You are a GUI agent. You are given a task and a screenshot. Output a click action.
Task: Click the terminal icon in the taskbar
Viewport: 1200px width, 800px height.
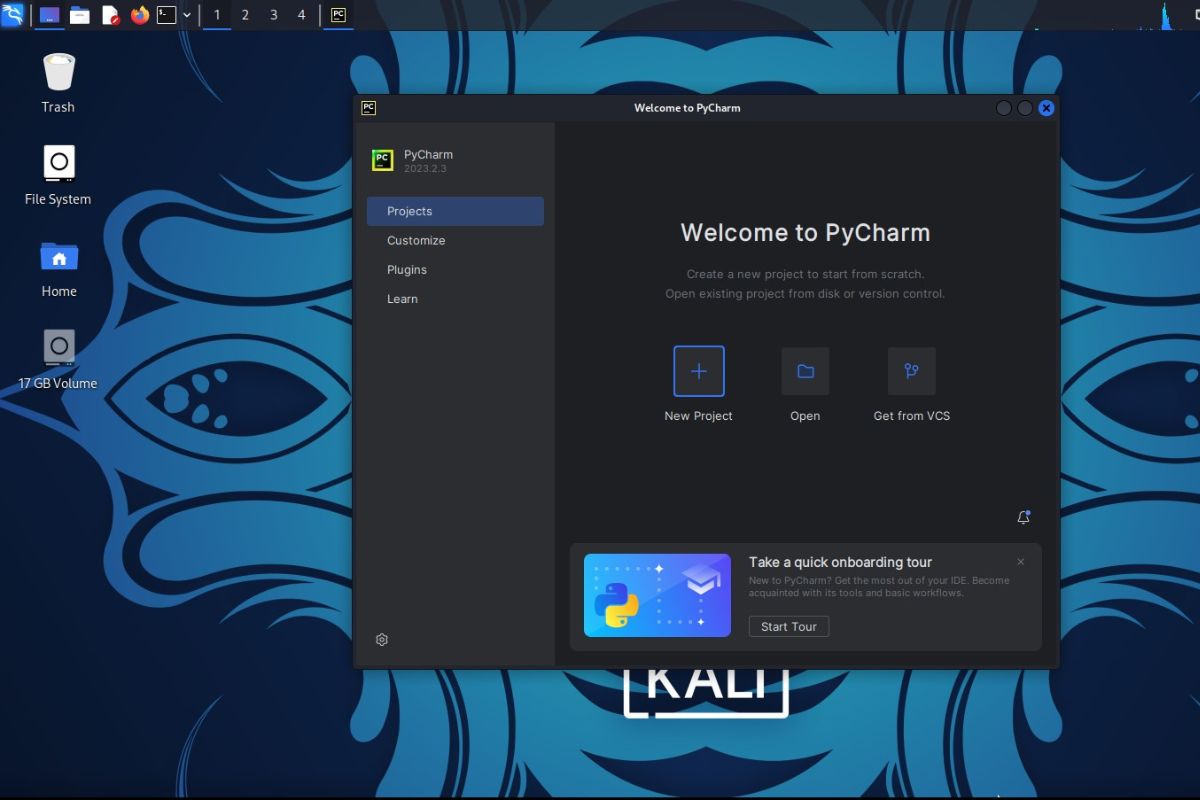coord(165,15)
